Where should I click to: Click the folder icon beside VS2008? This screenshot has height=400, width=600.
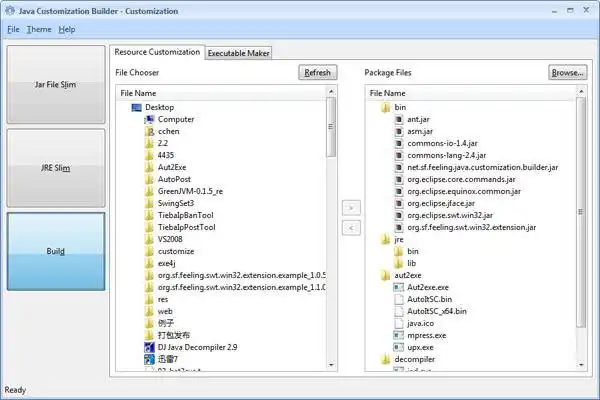pyautogui.click(x=149, y=239)
